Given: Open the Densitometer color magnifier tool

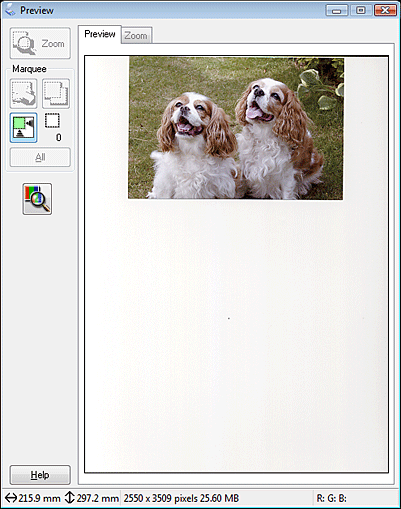Looking at the screenshot, I should 37,199.
